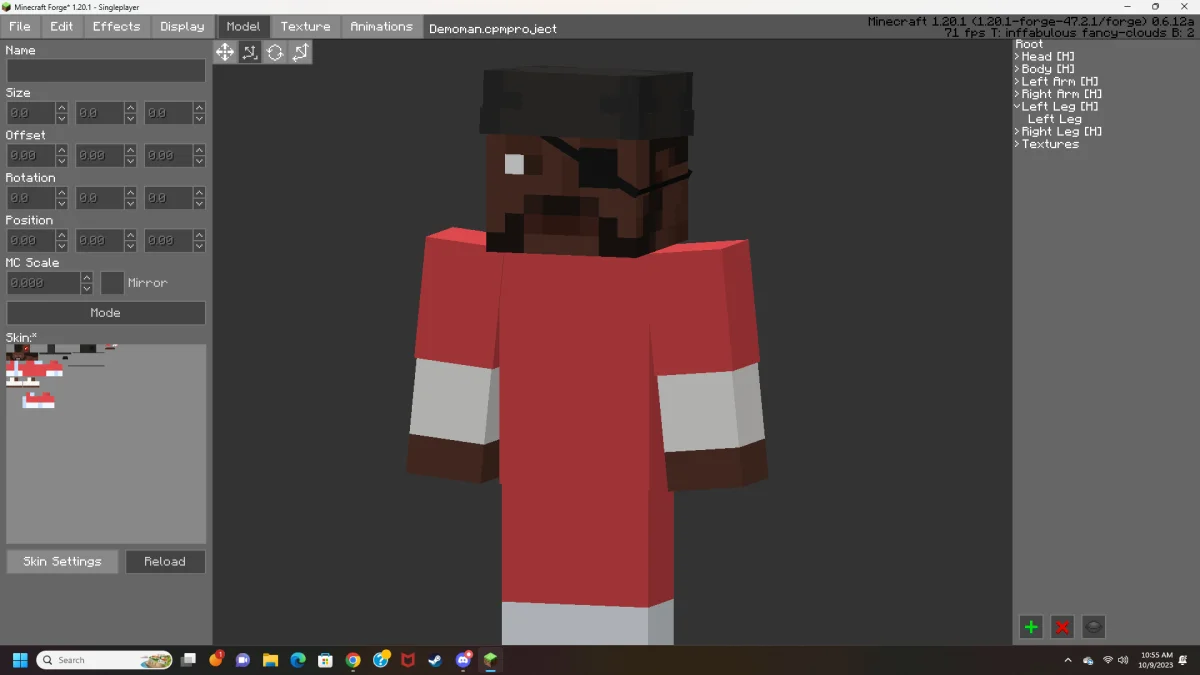The height and width of the screenshot is (675, 1200).
Task: Select the Root tree item
Action: [x=1029, y=44]
